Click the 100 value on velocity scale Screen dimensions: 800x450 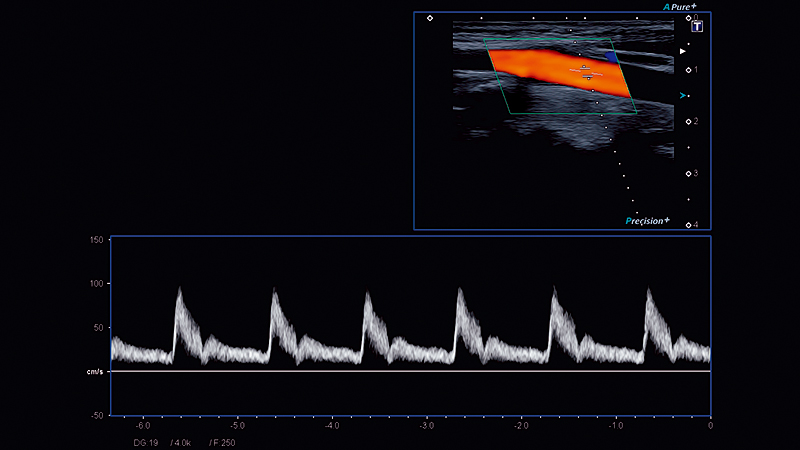96,284
